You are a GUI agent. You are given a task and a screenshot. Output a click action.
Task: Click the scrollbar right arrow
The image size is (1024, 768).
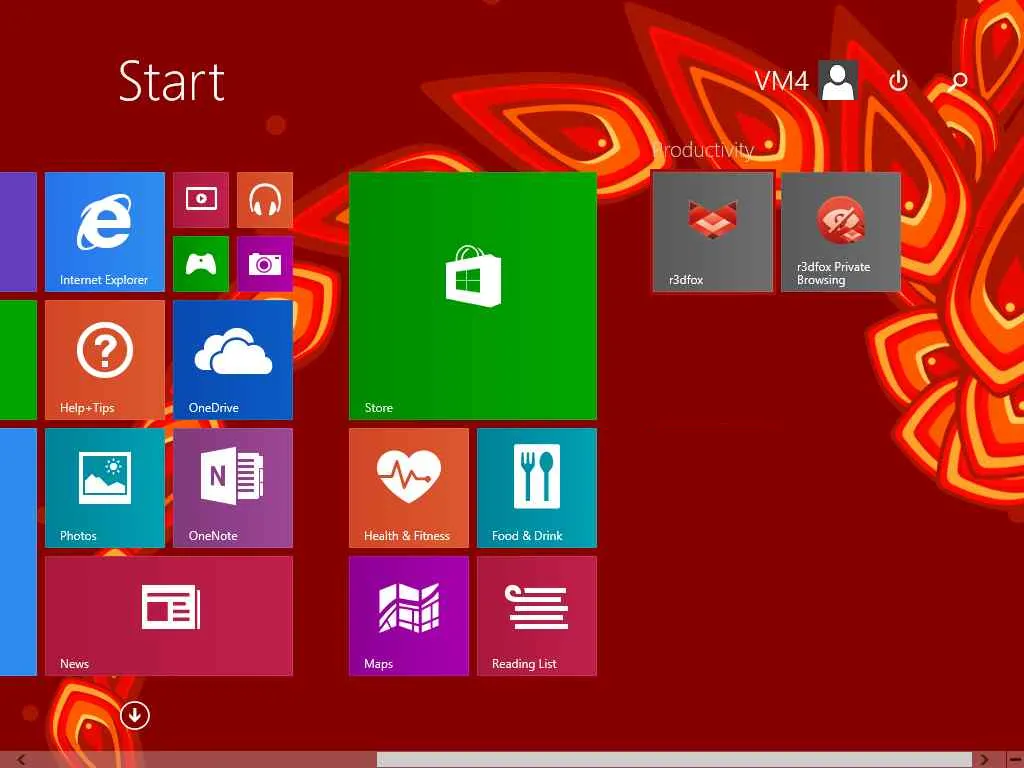[x=985, y=760]
